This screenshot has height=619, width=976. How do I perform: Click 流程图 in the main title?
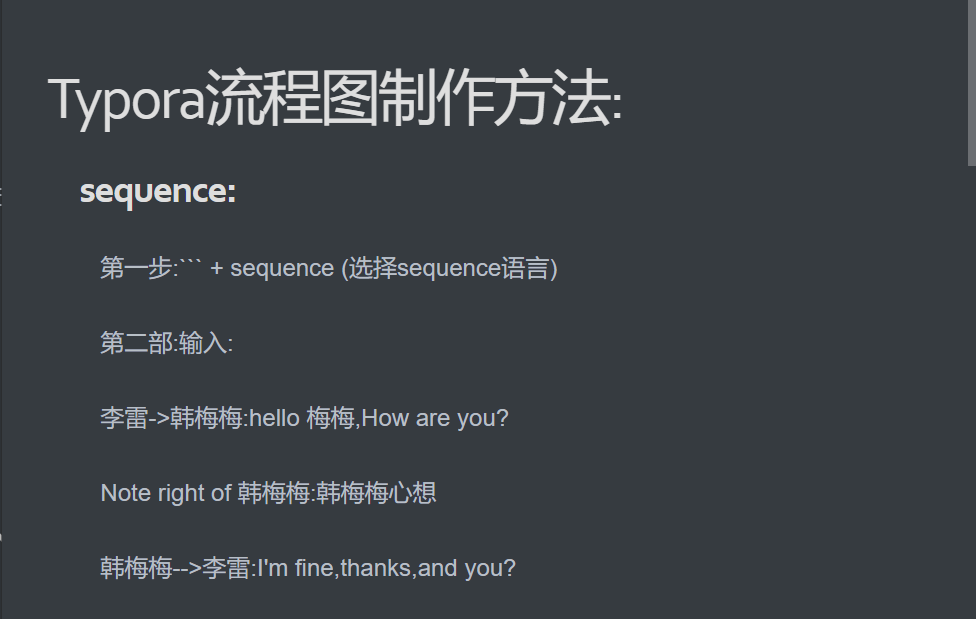tap(291, 98)
